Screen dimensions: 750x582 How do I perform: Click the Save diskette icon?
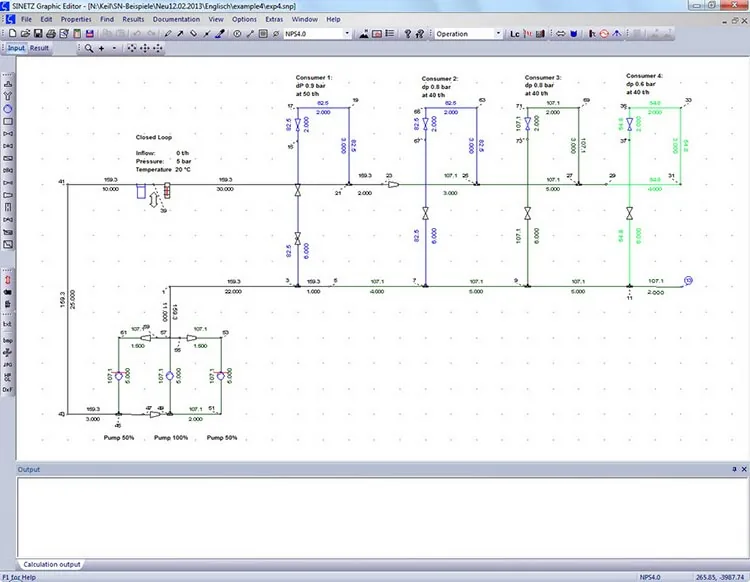pos(38,33)
